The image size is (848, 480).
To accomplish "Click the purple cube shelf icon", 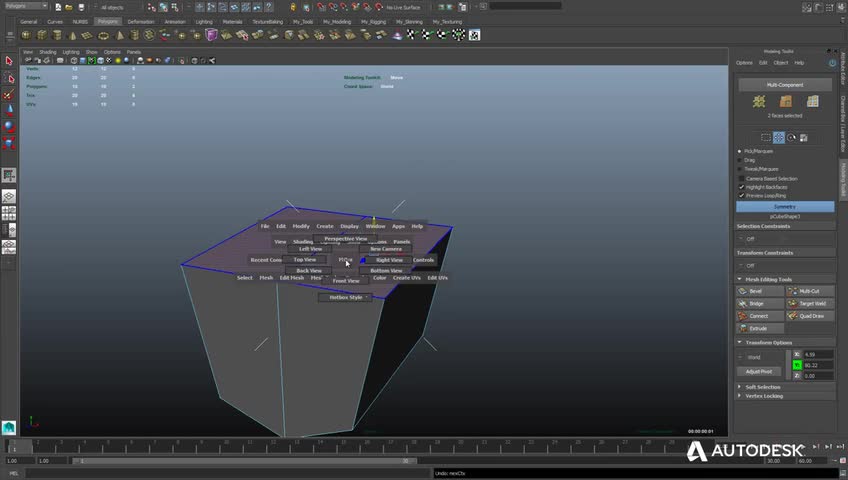I will click(x=211, y=35).
